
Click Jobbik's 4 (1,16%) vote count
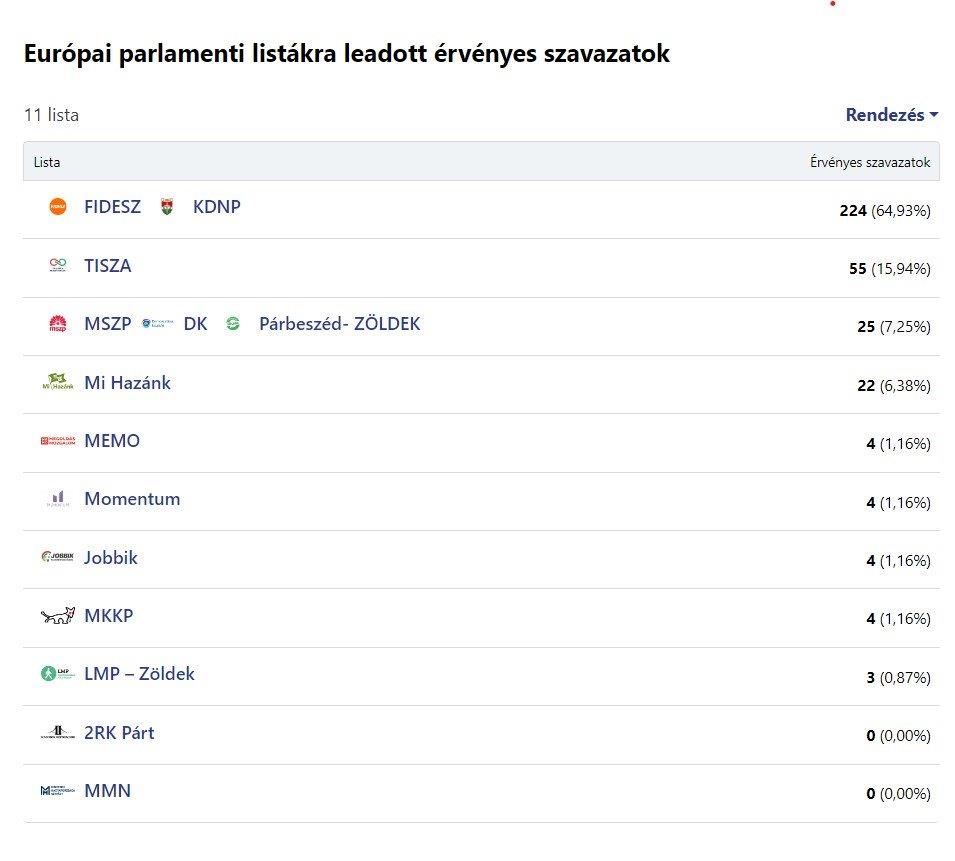pyautogui.click(x=898, y=560)
